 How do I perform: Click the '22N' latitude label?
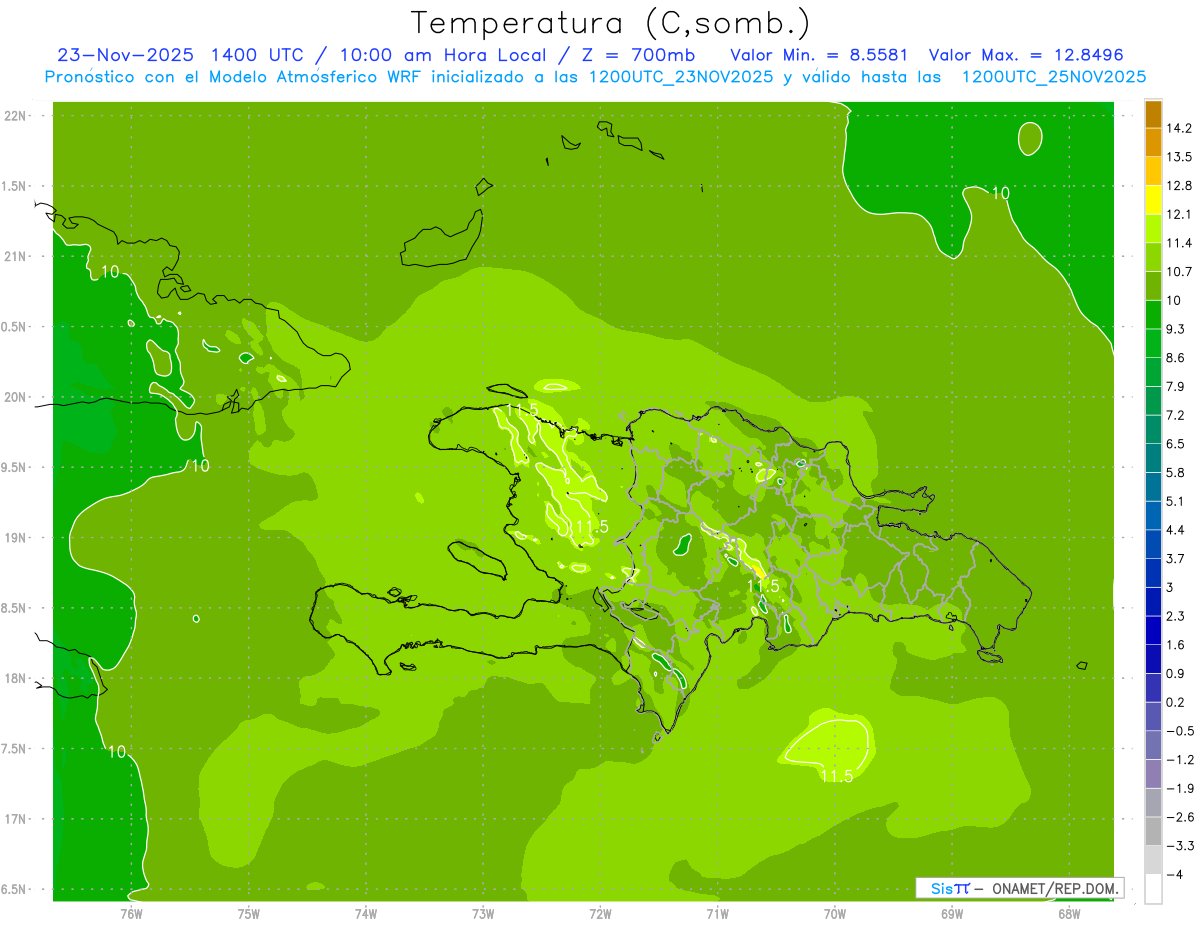(16, 116)
